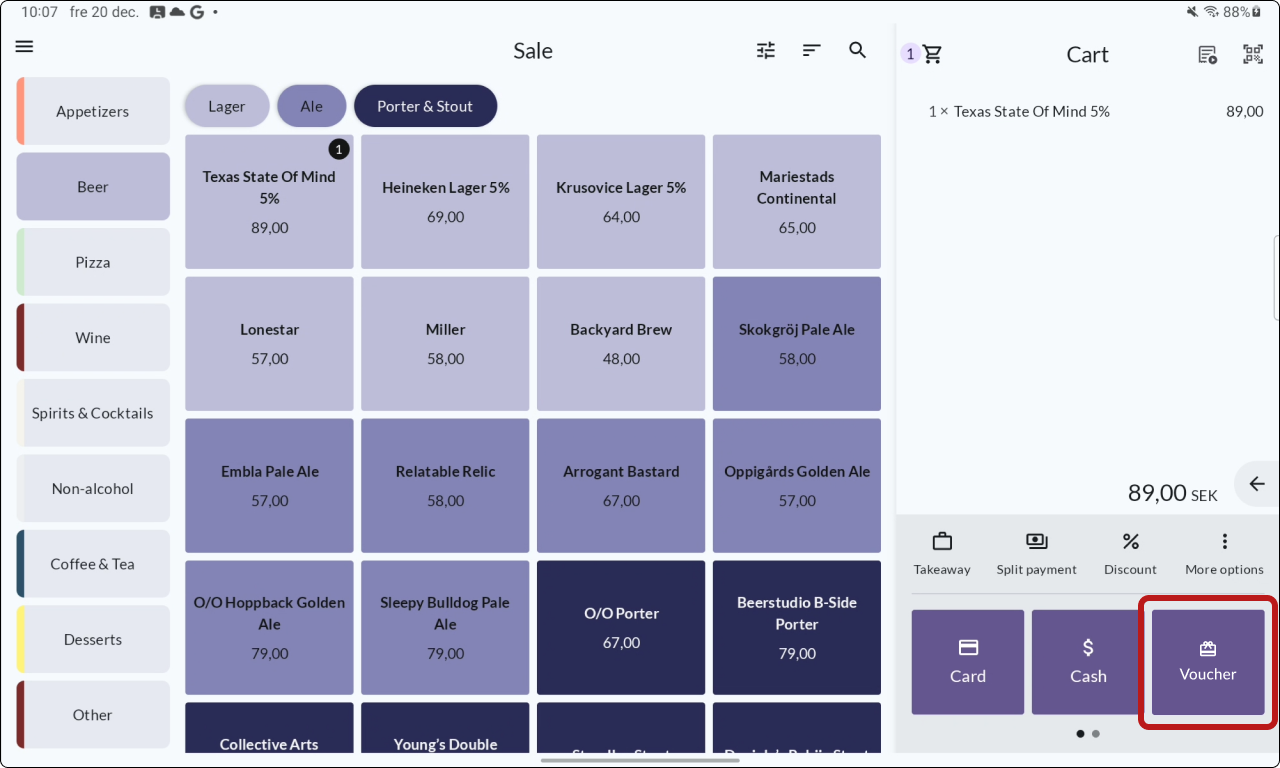Open product search magnifier
Screen dimensions: 1280x768
[x=858, y=50]
